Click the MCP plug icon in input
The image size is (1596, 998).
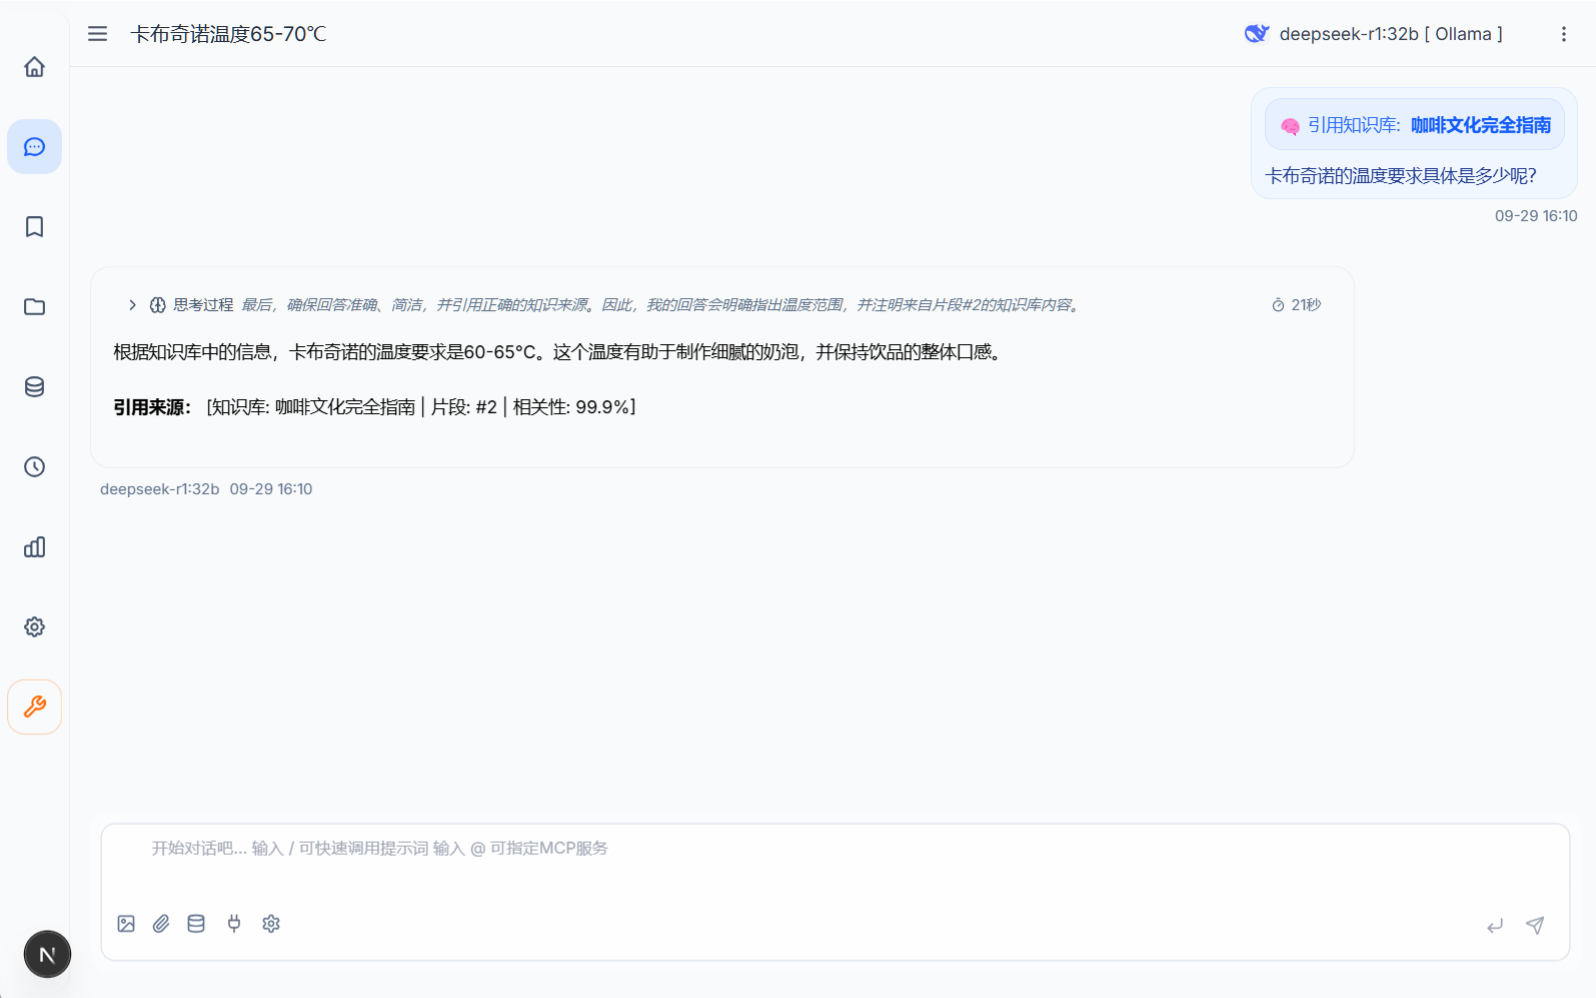point(234,924)
